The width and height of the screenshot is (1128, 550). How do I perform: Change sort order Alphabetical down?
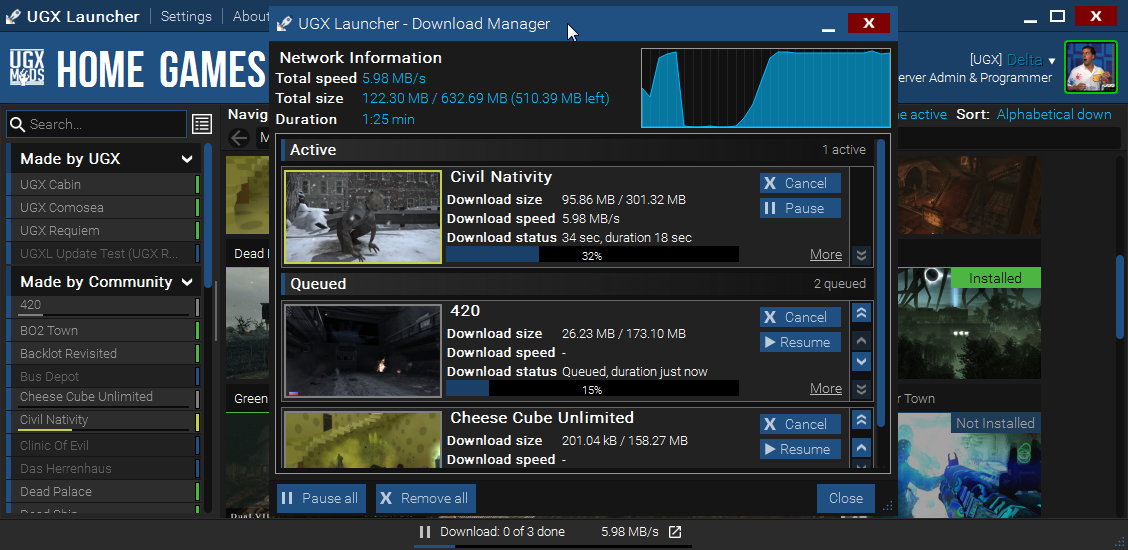(1054, 114)
